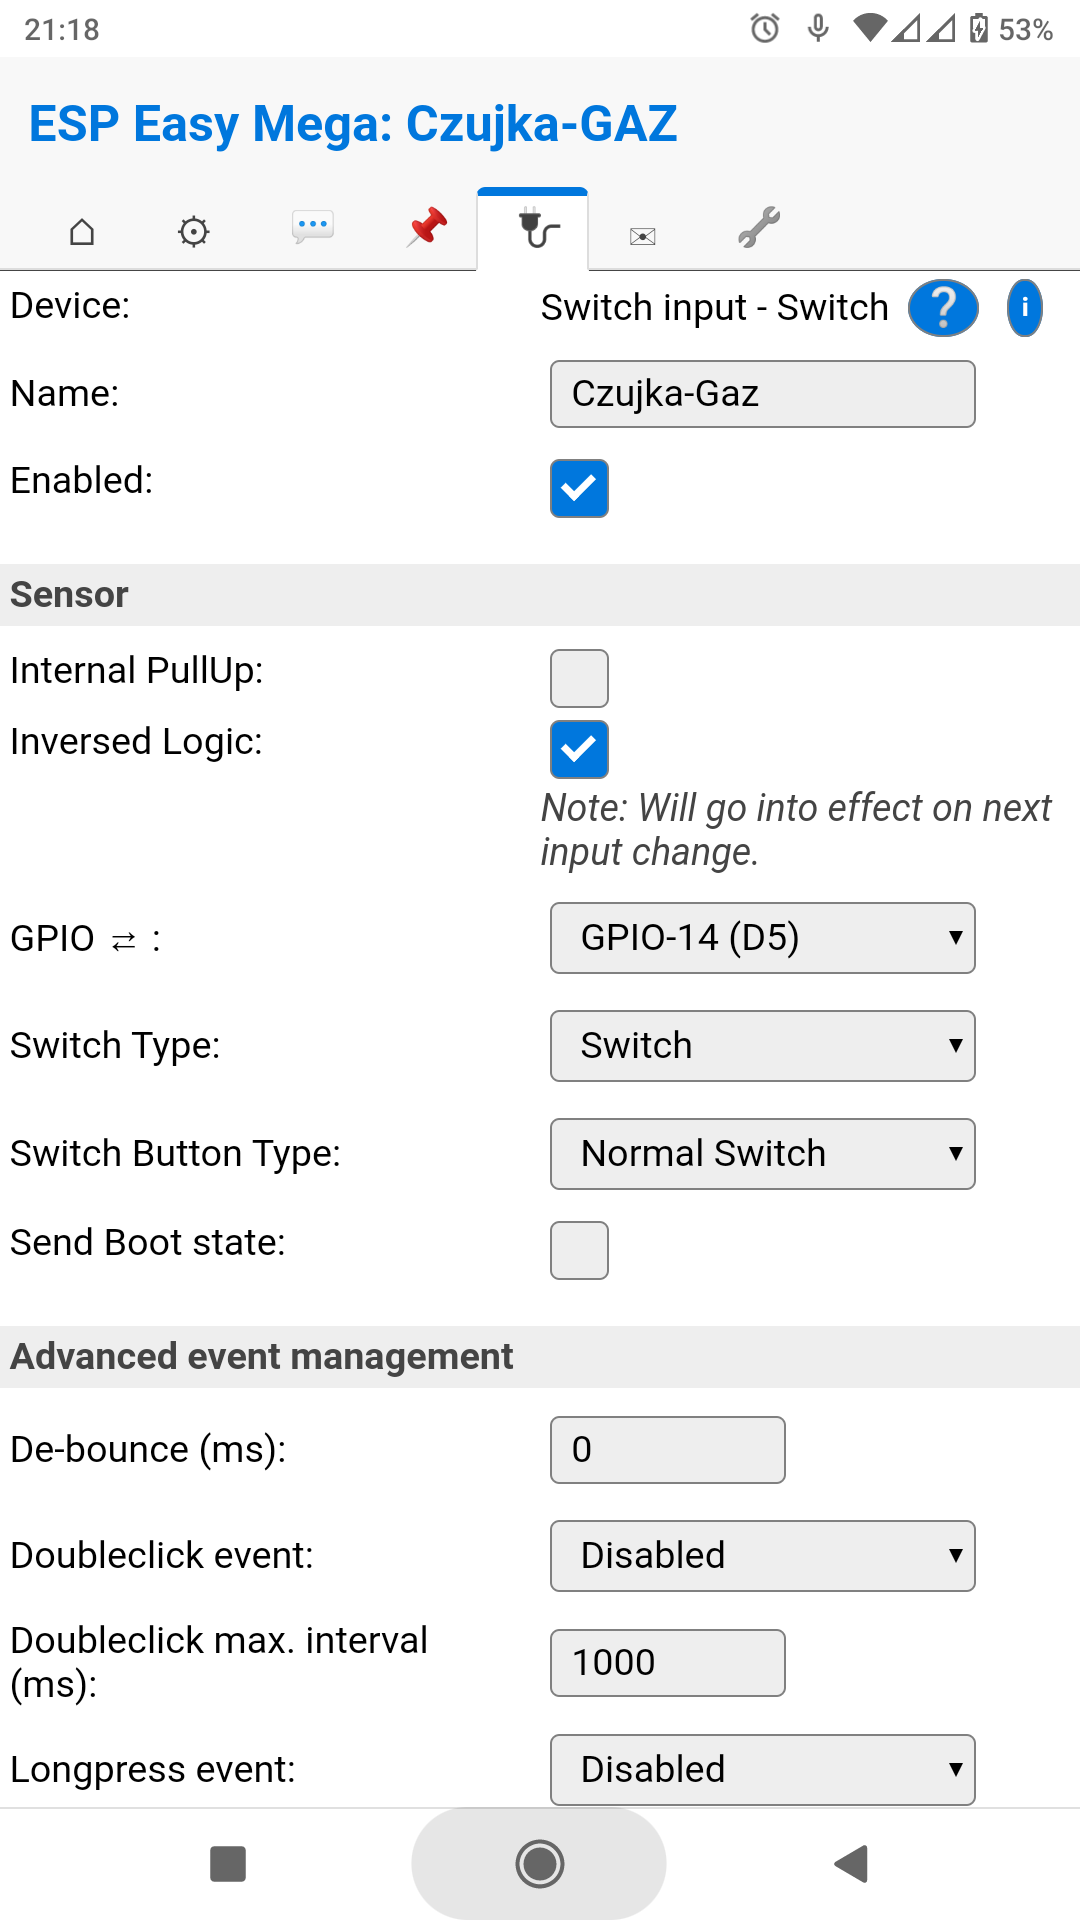Tap the ESP Easy Mega: Czujka-GAZ title

point(353,124)
